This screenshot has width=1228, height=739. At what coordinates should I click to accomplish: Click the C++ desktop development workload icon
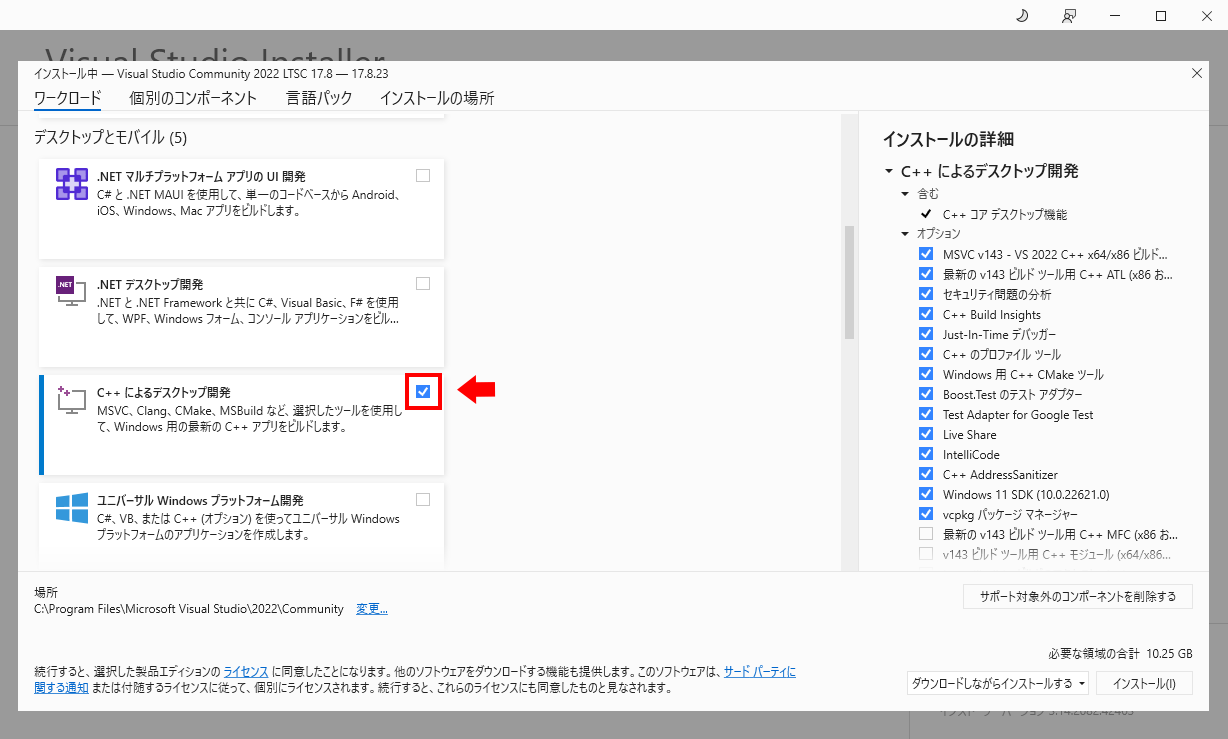pyautogui.click(x=71, y=400)
